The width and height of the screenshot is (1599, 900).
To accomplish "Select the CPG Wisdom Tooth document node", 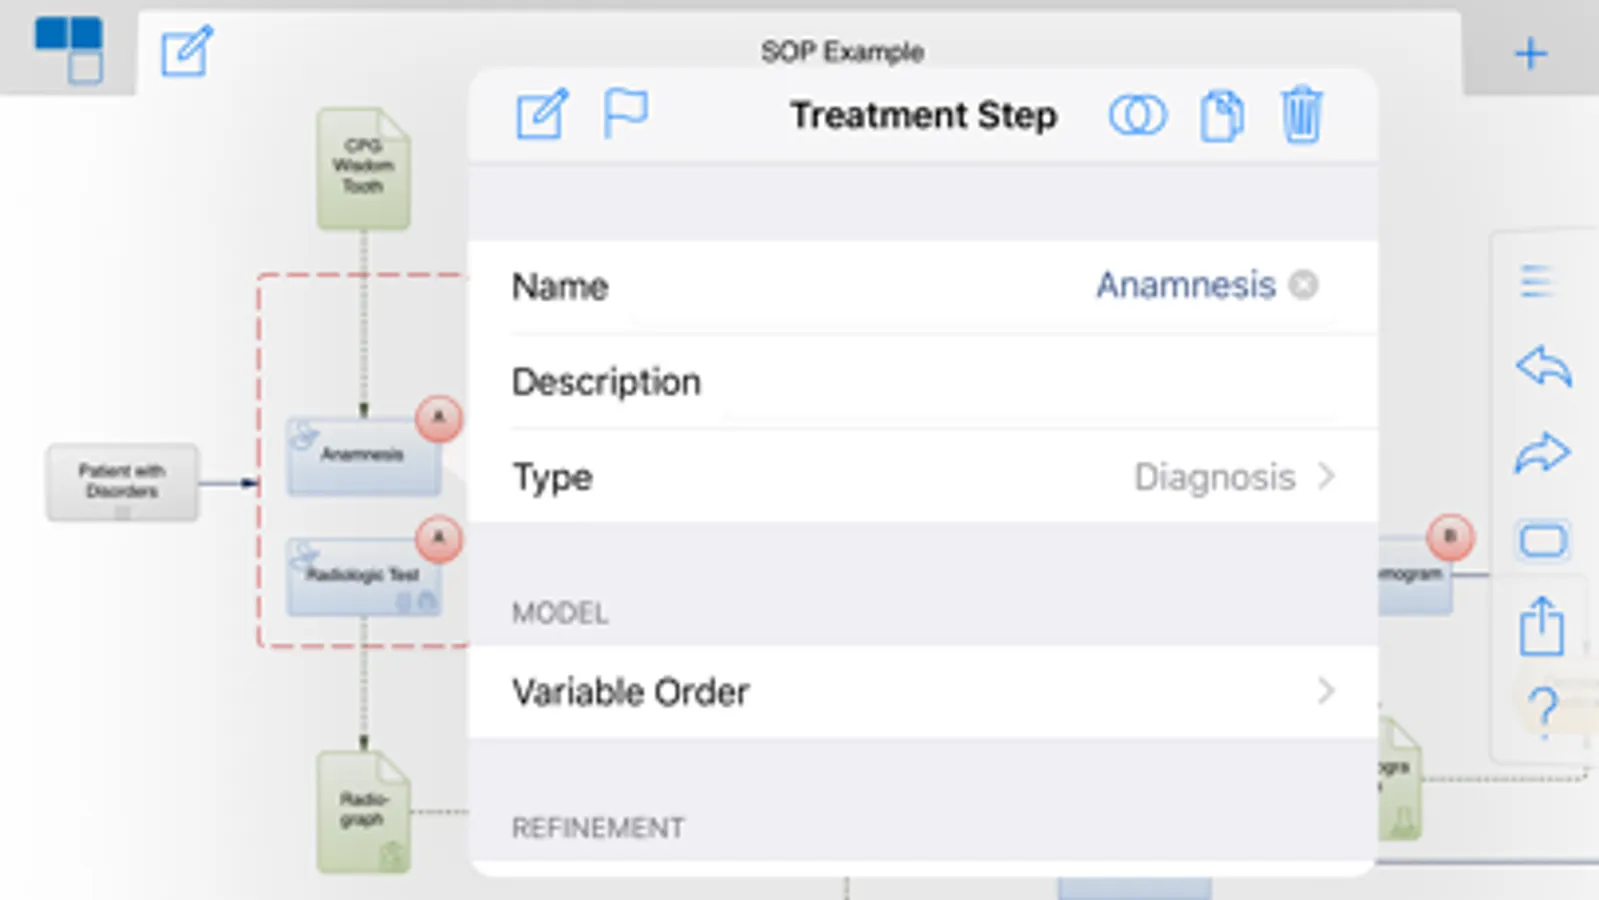I will (x=363, y=168).
